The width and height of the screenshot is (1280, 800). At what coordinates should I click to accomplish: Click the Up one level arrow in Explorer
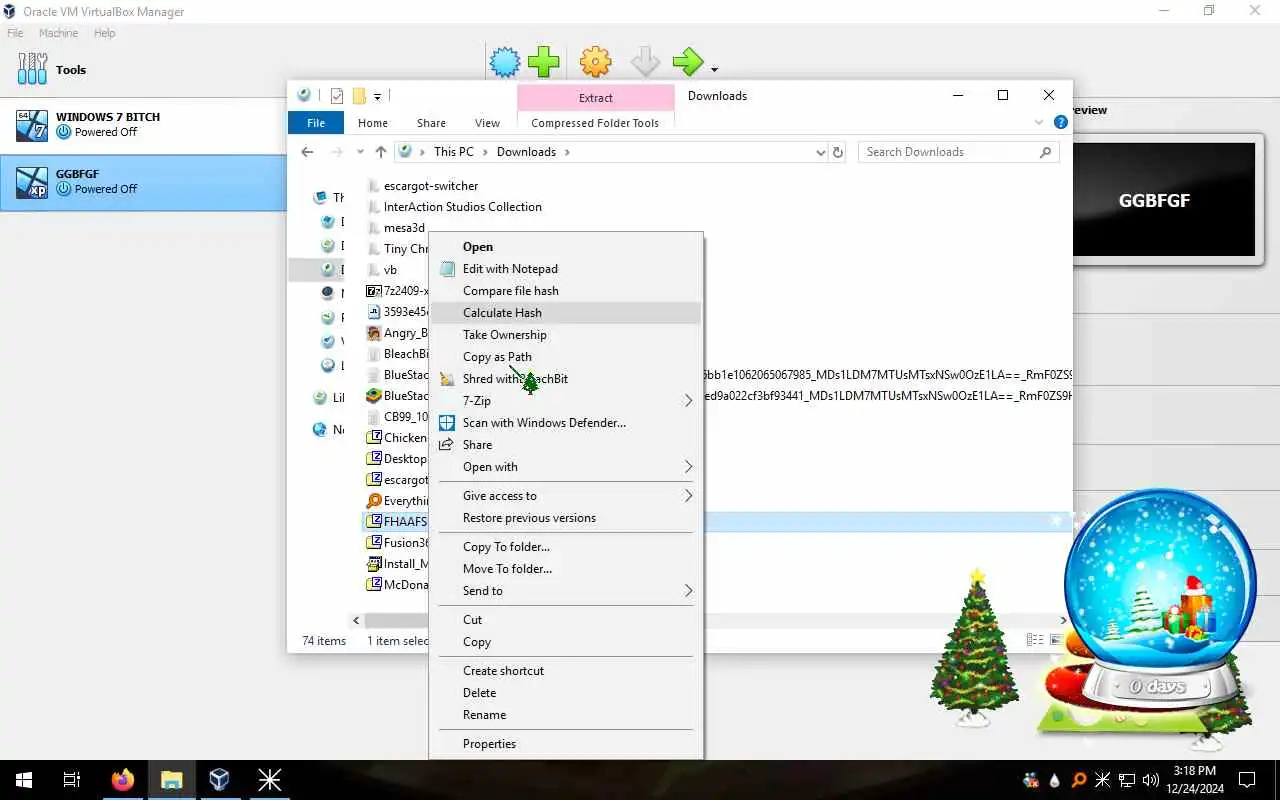point(381,152)
